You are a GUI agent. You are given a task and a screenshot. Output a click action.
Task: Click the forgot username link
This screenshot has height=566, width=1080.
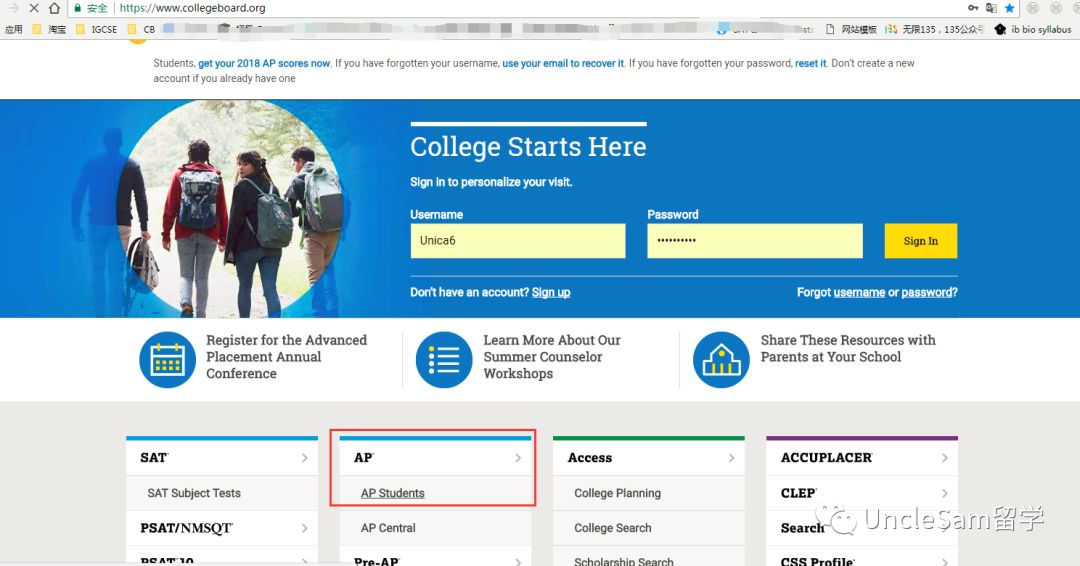pyautogui.click(x=859, y=293)
